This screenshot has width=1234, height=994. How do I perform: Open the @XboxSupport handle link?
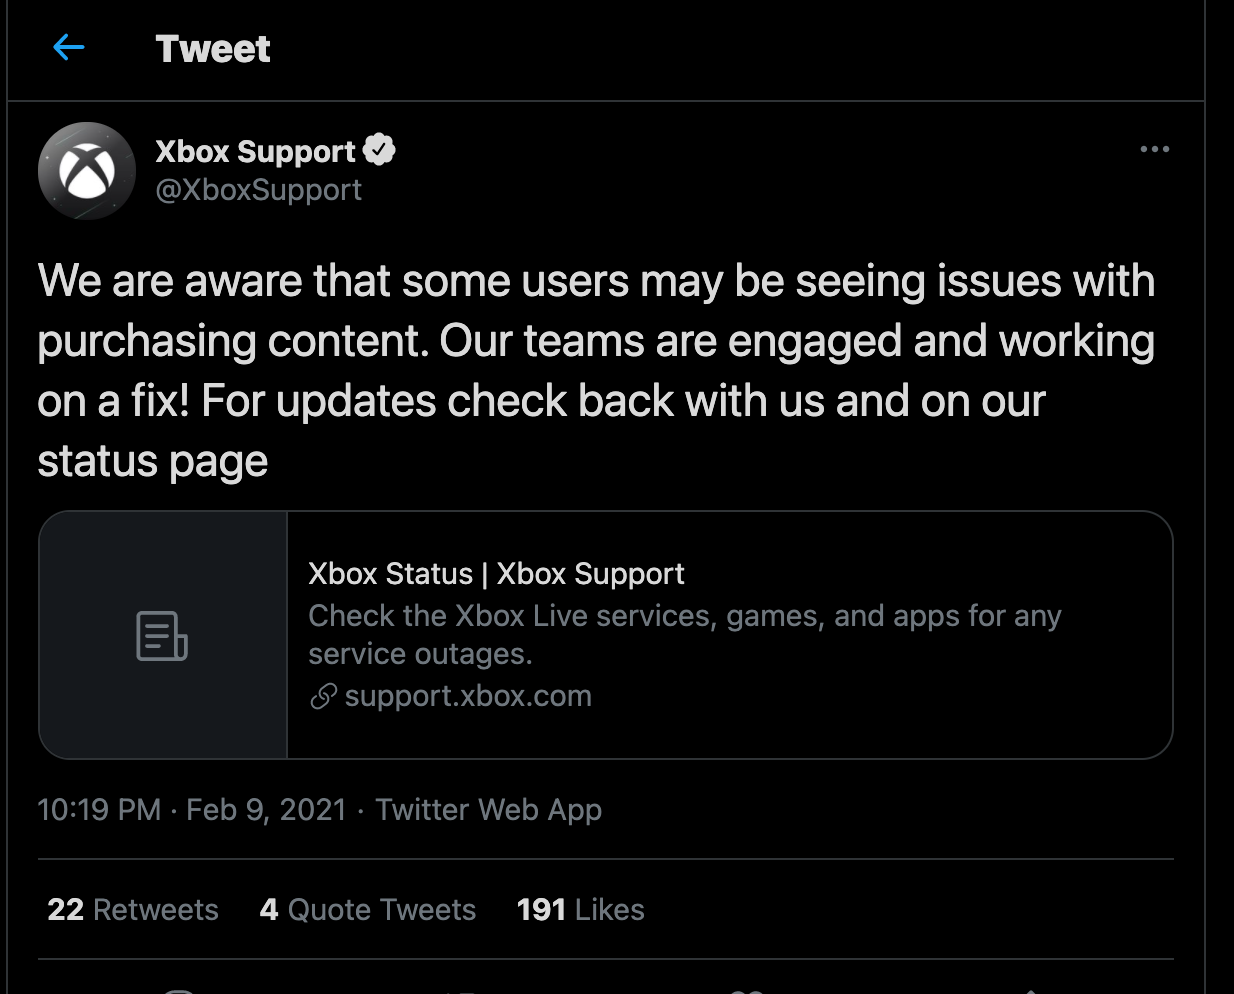[x=258, y=190]
